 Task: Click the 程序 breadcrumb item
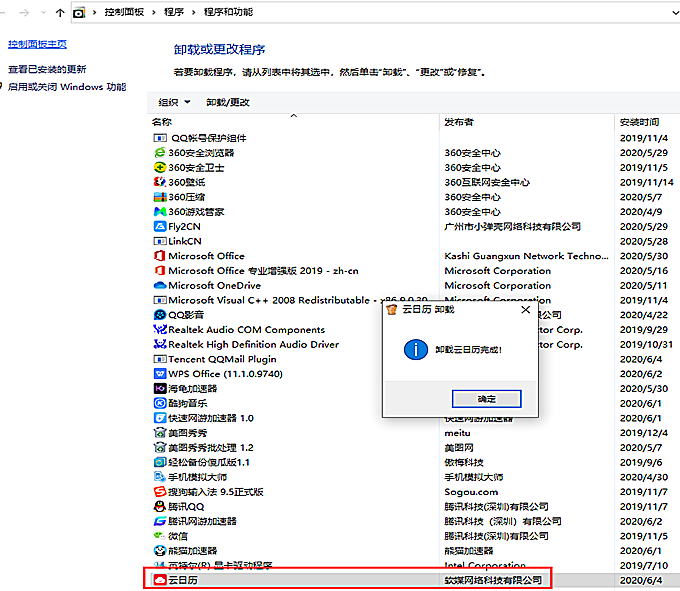click(173, 12)
